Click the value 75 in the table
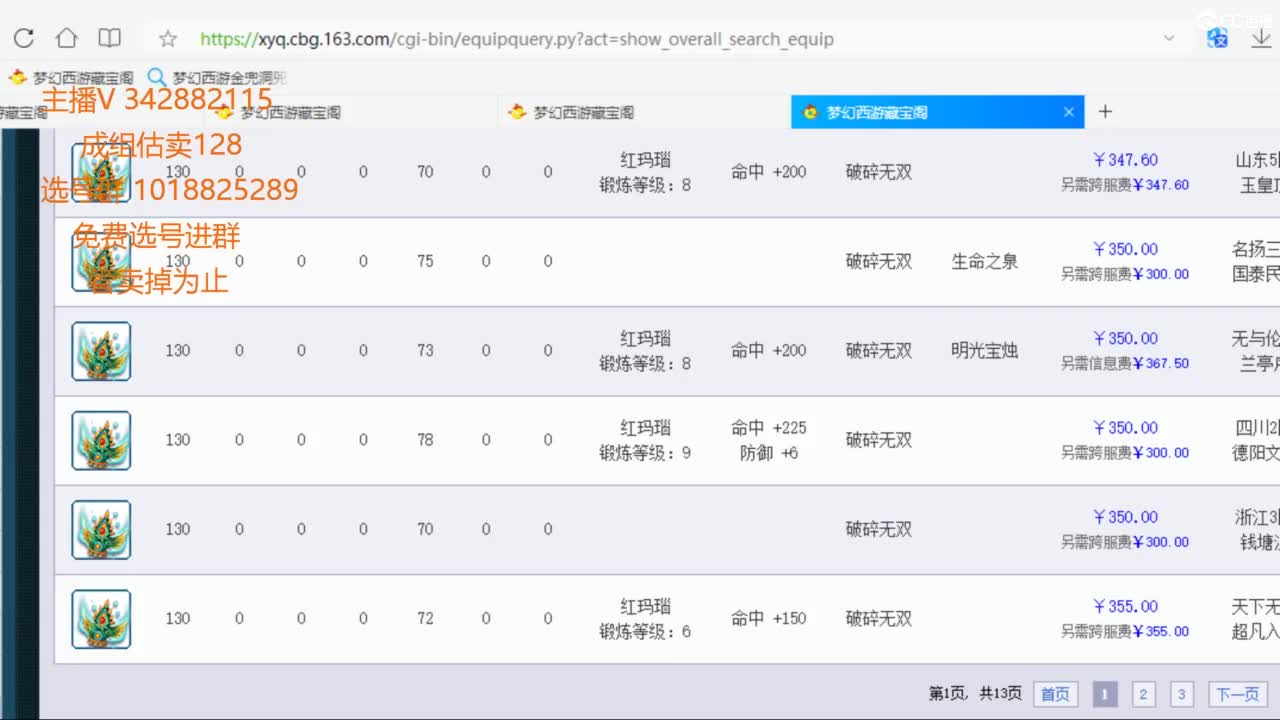This screenshot has width=1280, height=720. (x=425, y=261)
